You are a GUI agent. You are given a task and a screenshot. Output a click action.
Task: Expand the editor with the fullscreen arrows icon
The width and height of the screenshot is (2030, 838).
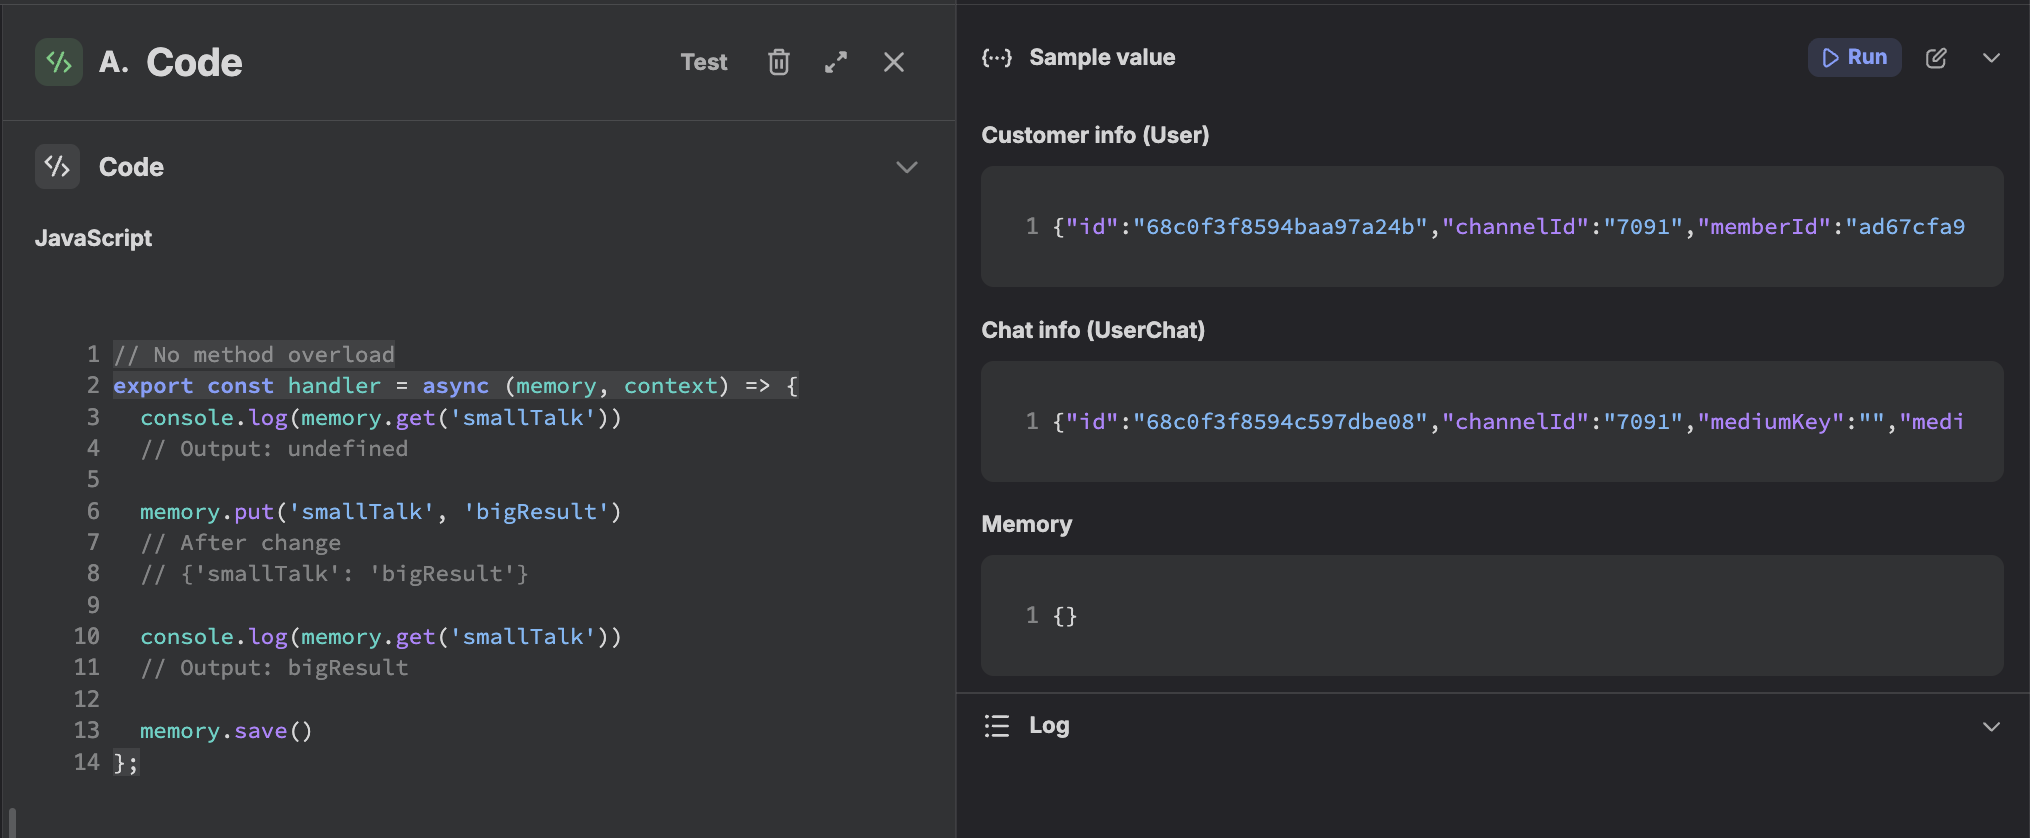pyautogui.click(x=836, y=62)
